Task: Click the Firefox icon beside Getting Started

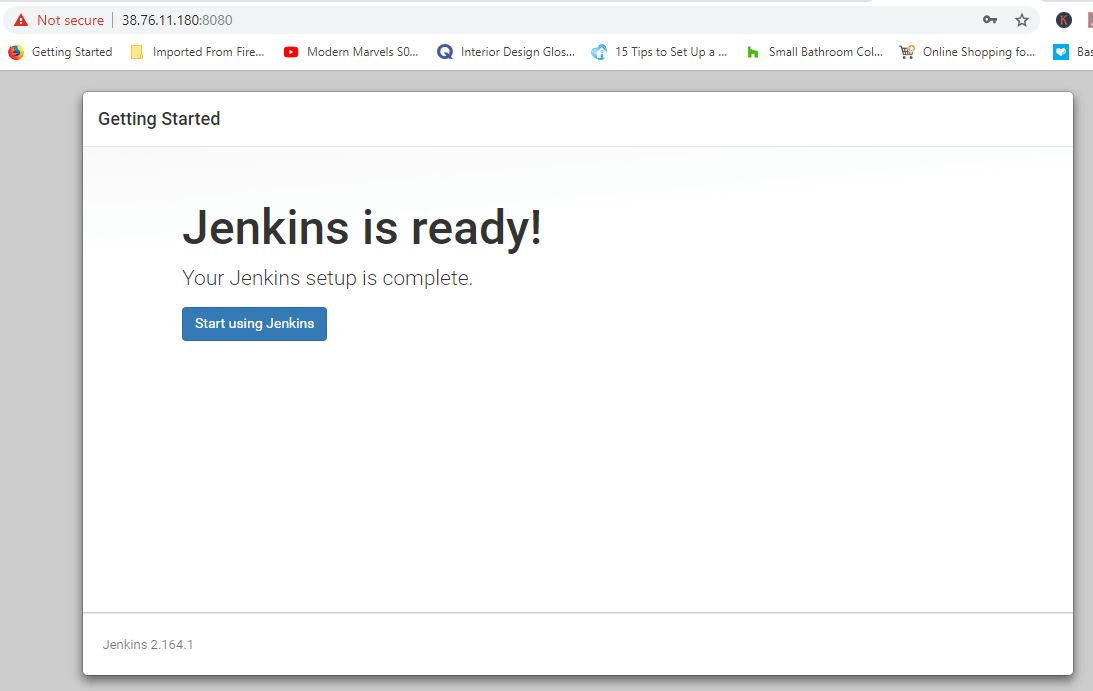Action: pyautogui.click(x=16, y=52)
